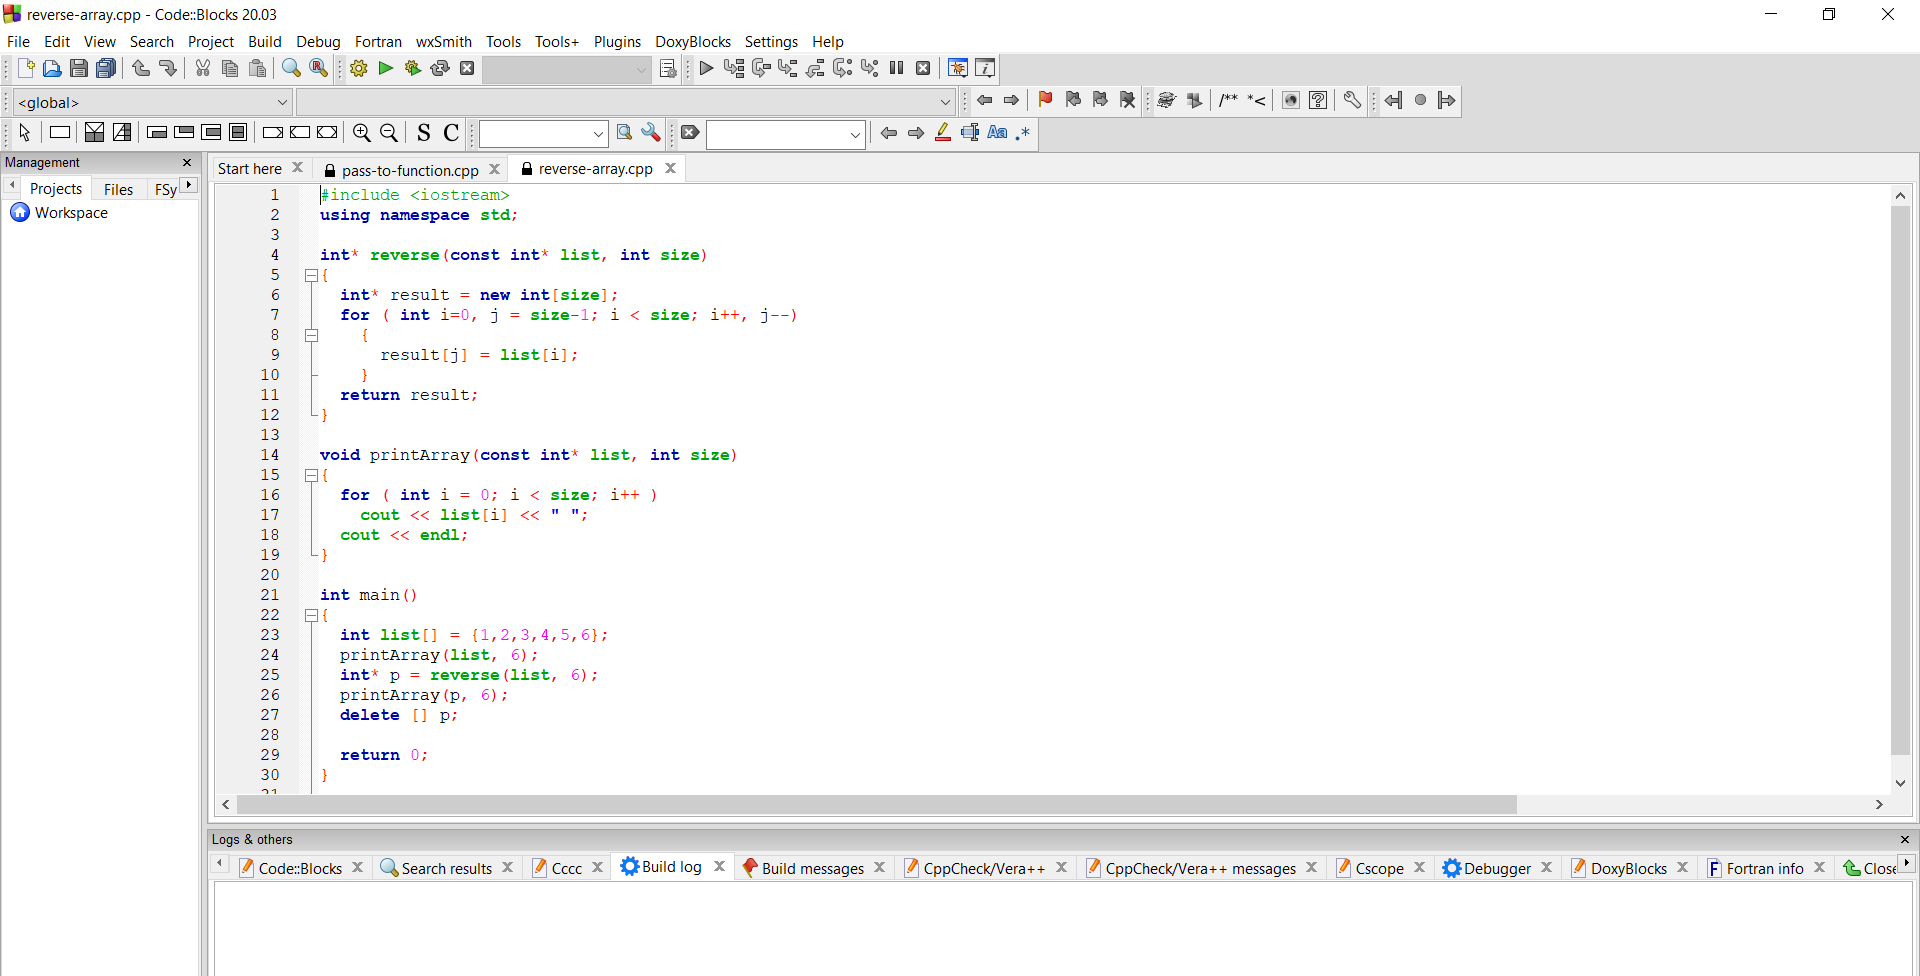Viewport: 1920px width, 976px height.
Task: Click the Run to cursor debug icon
Action: tap(734, 68)
